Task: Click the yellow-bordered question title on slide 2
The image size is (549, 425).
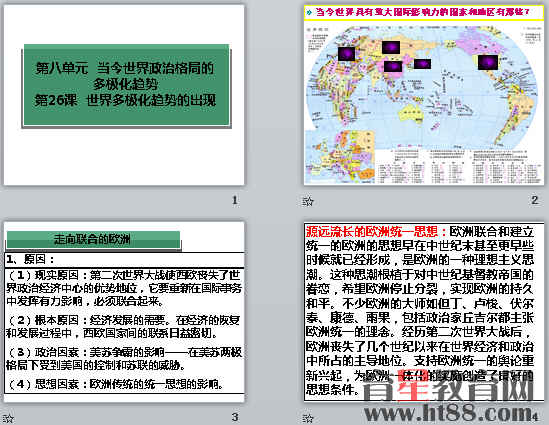Action: click(x=424, y=13)
